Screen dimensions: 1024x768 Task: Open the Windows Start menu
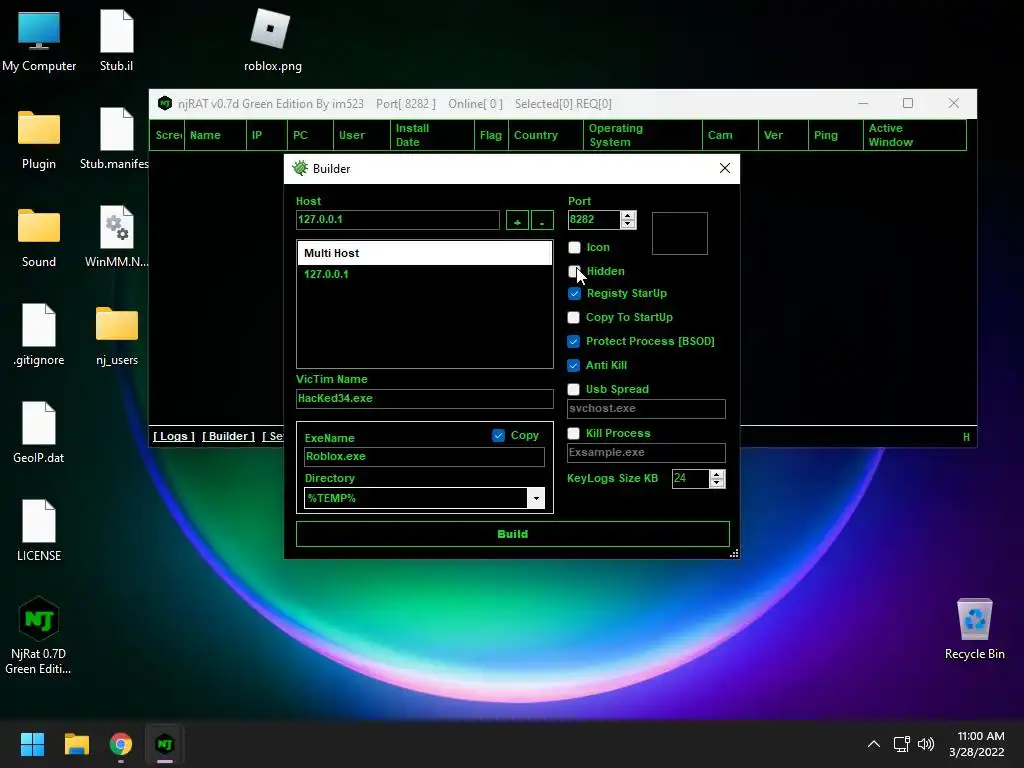point(32,744)
